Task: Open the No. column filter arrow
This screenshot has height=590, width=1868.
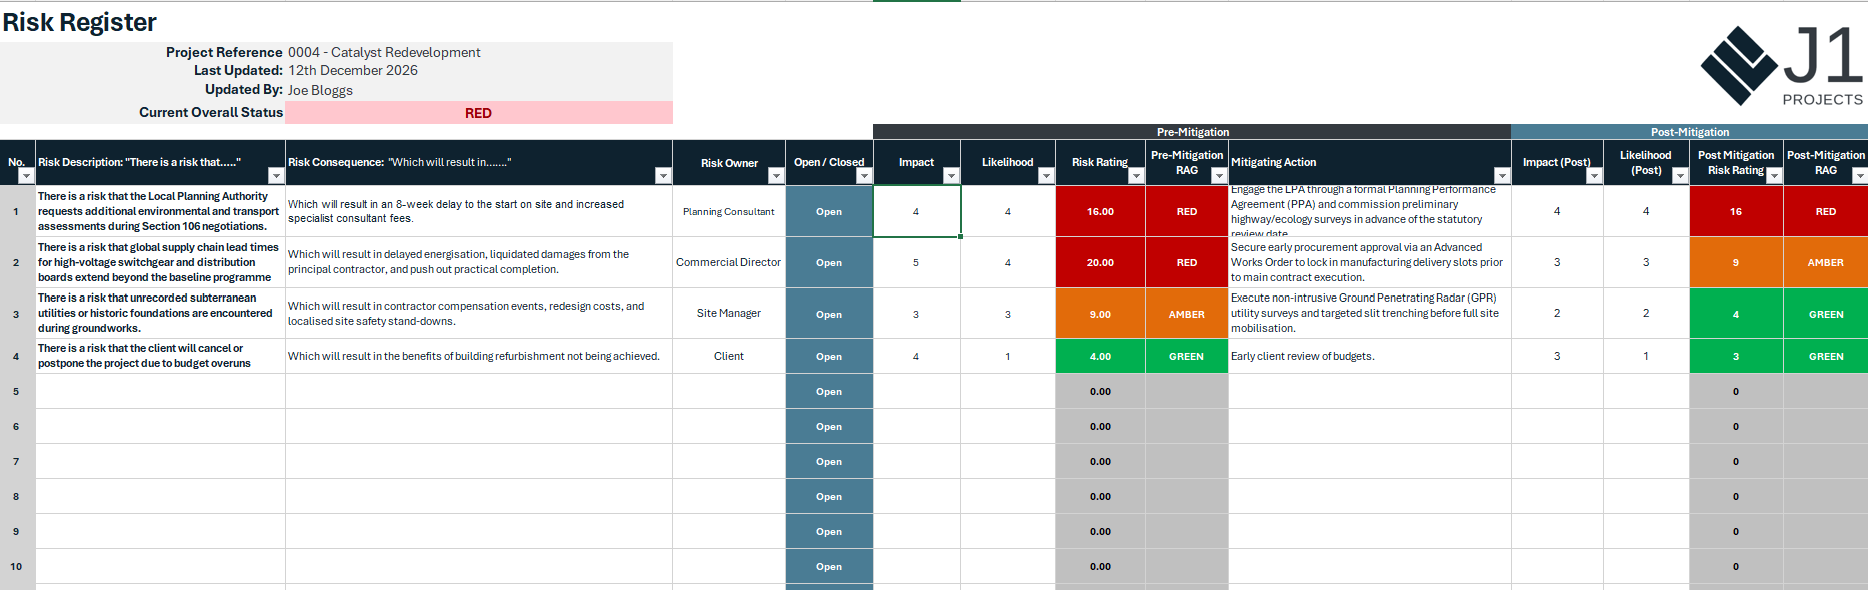Action: click(x=26, y=176)
